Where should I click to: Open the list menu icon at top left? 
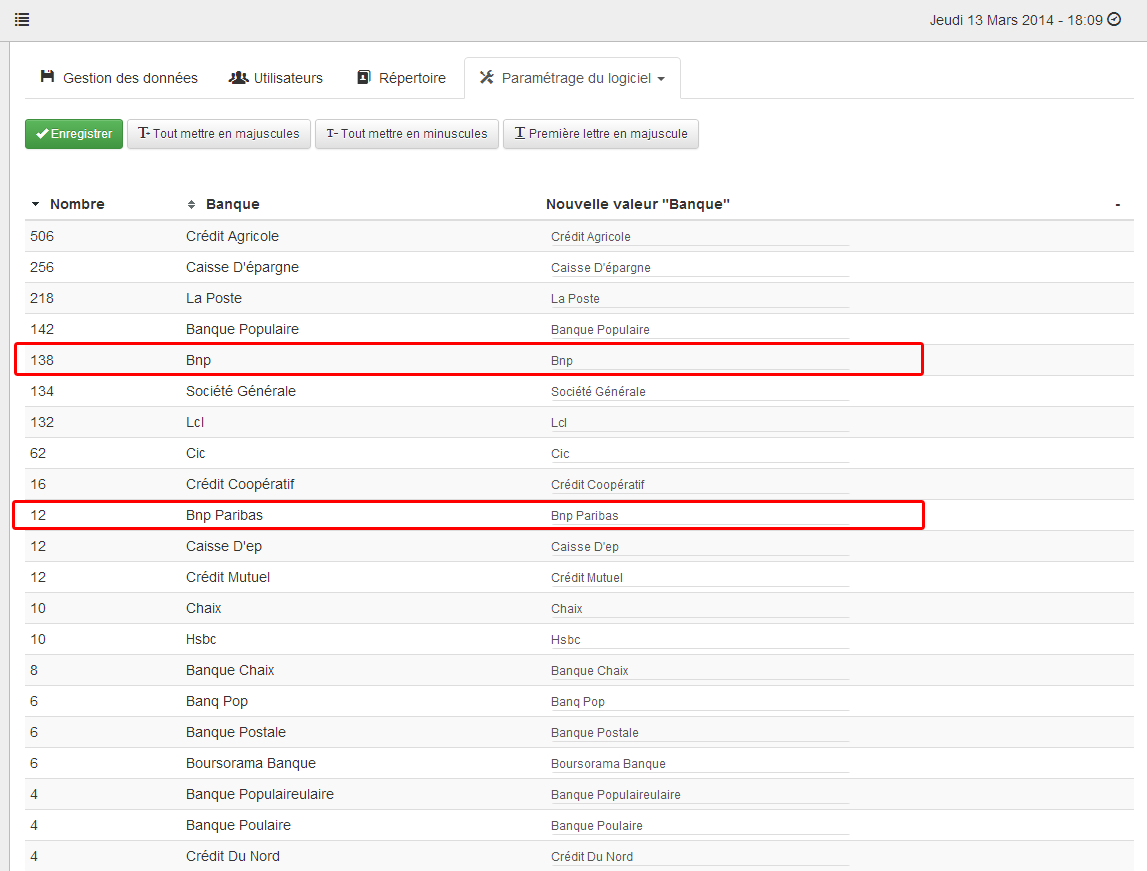click(22, 20)
